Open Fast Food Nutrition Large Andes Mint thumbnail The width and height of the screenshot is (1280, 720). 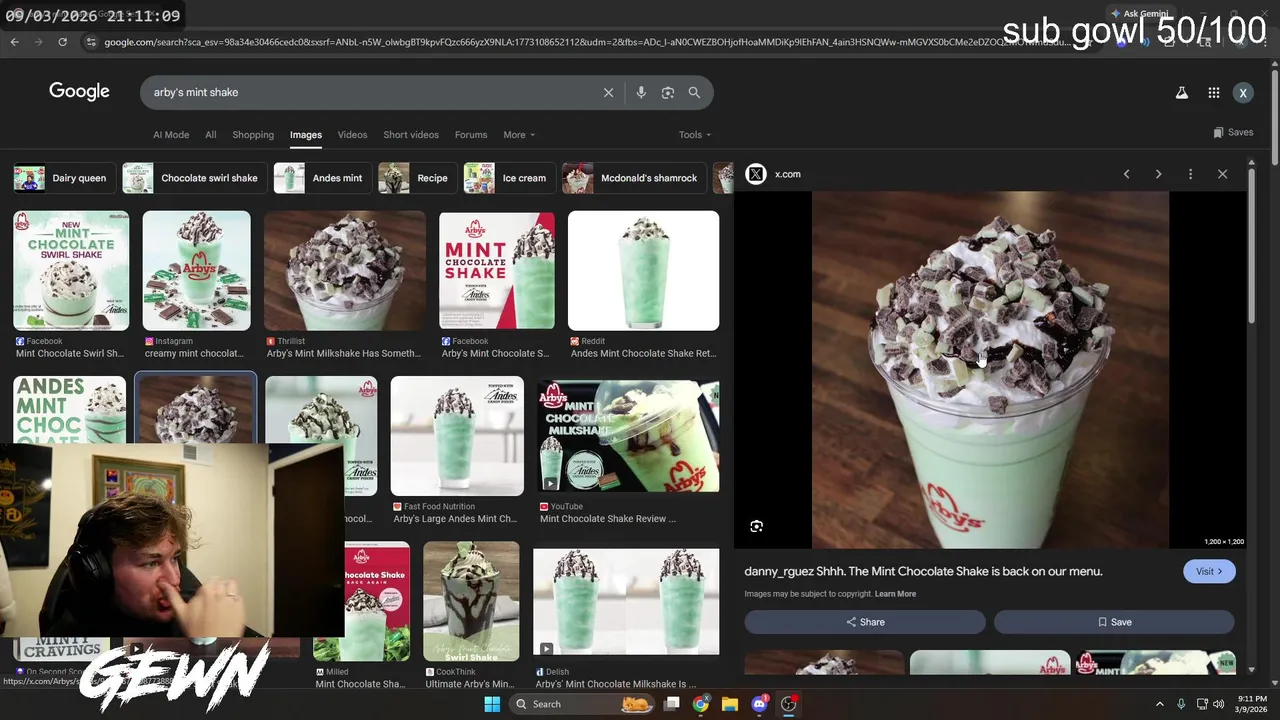coord(457,436)
